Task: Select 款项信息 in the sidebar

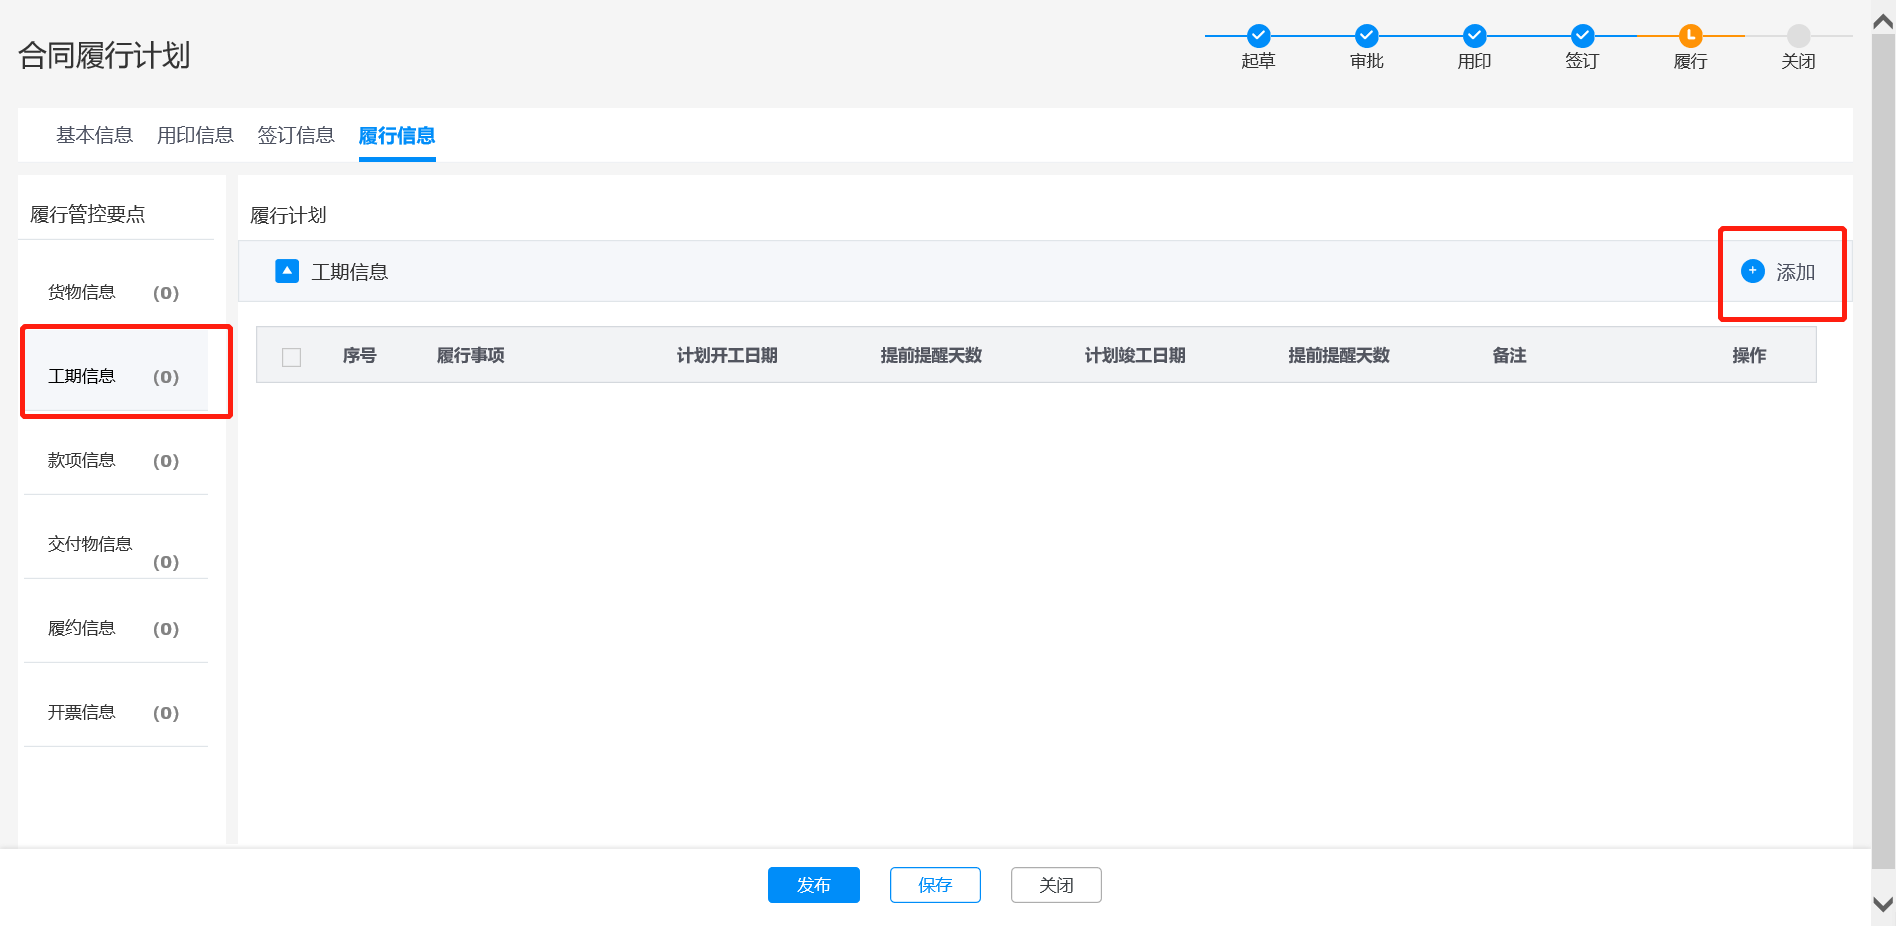Action: click(82, 460)
